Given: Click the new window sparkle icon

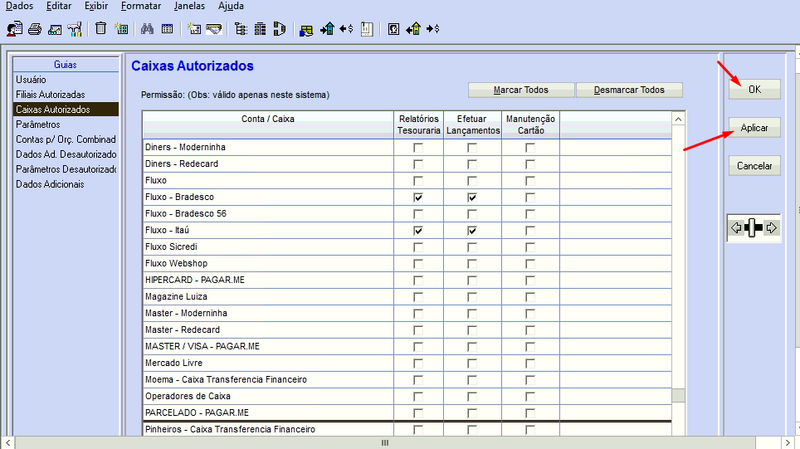Looking at the screenshot, I should click(x=194, y=29).
